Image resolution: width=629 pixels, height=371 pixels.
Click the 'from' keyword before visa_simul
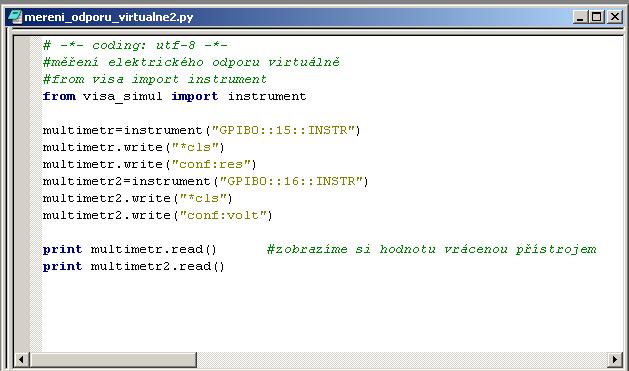59,96
